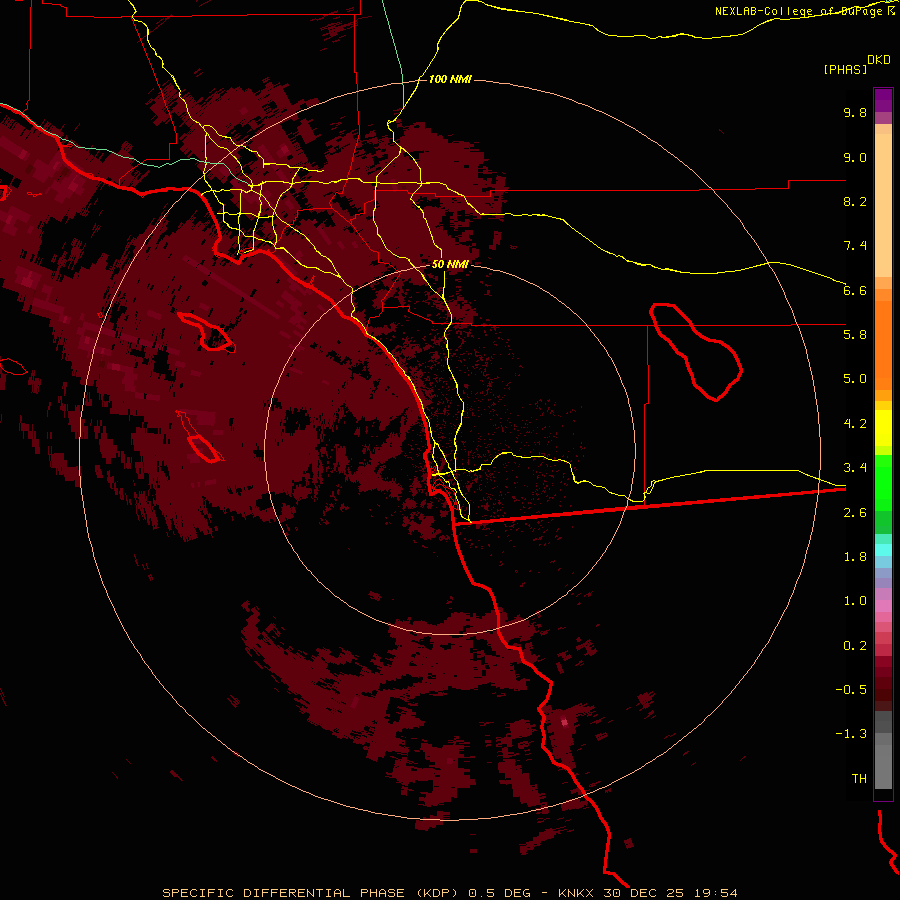Click the 1.8 value on color scale
The width and height of the screenshot is (900, 900).
tap(855, 557)
